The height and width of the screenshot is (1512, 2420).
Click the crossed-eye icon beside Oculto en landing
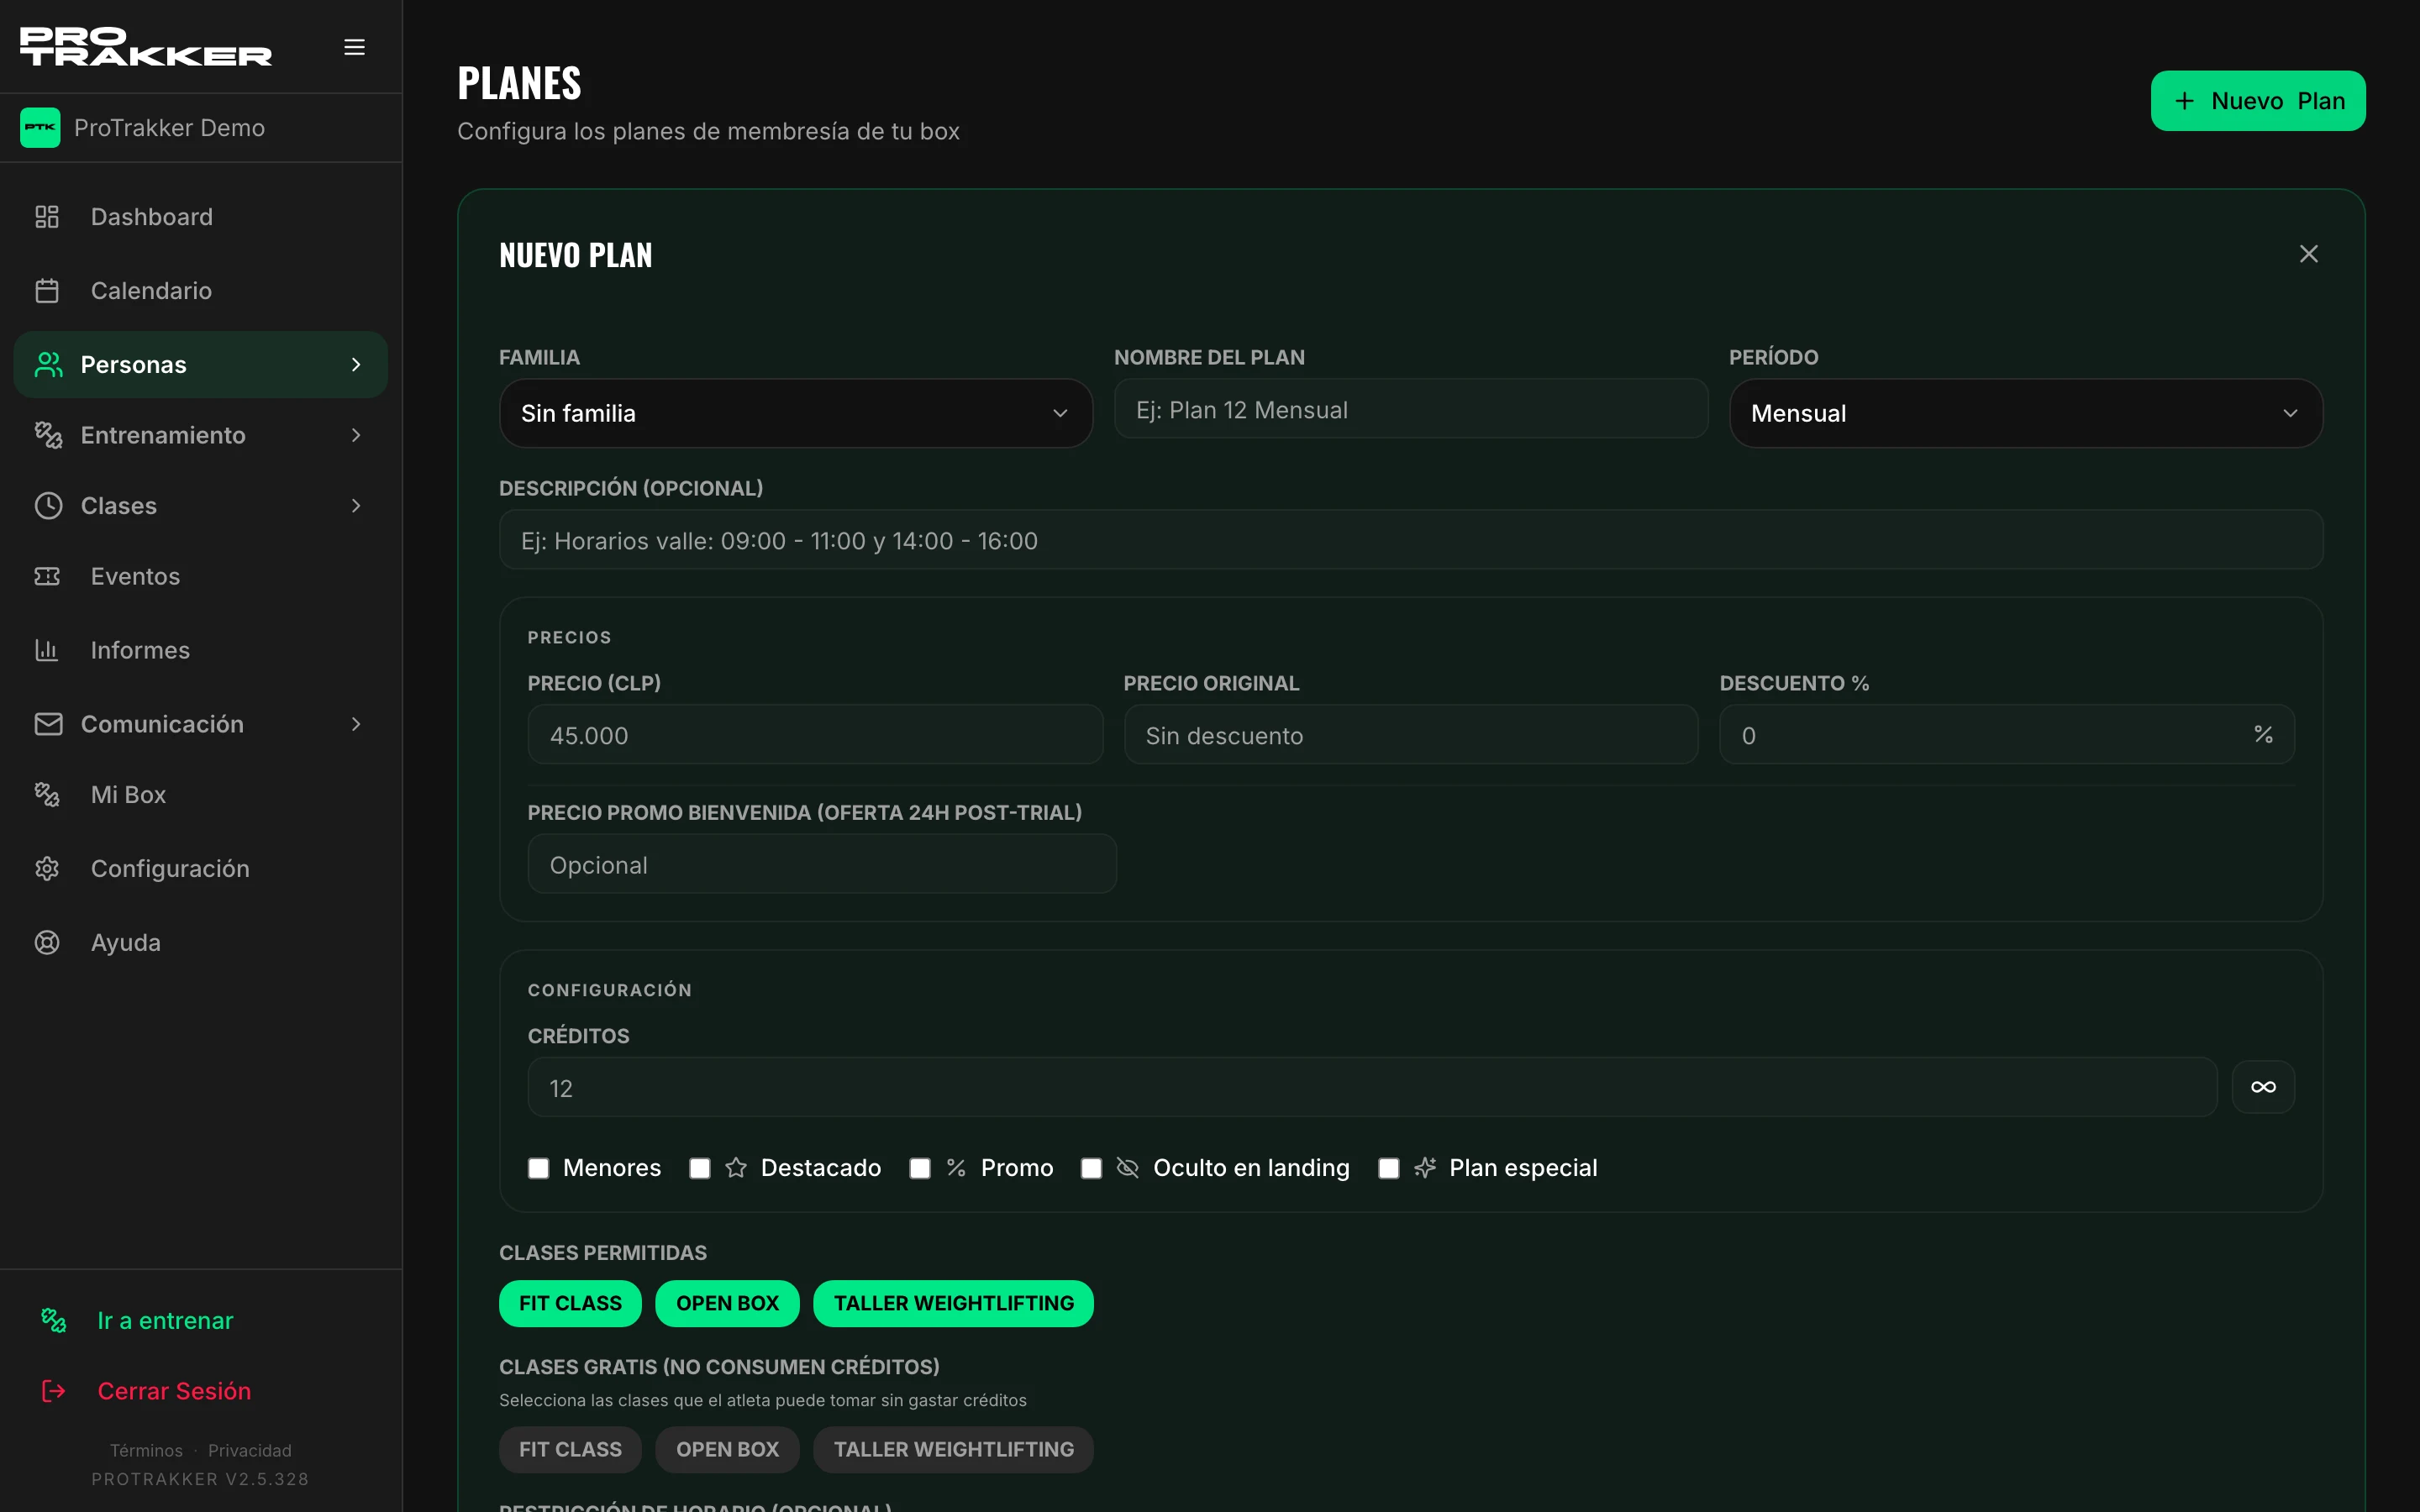tap(1127, 1168)
